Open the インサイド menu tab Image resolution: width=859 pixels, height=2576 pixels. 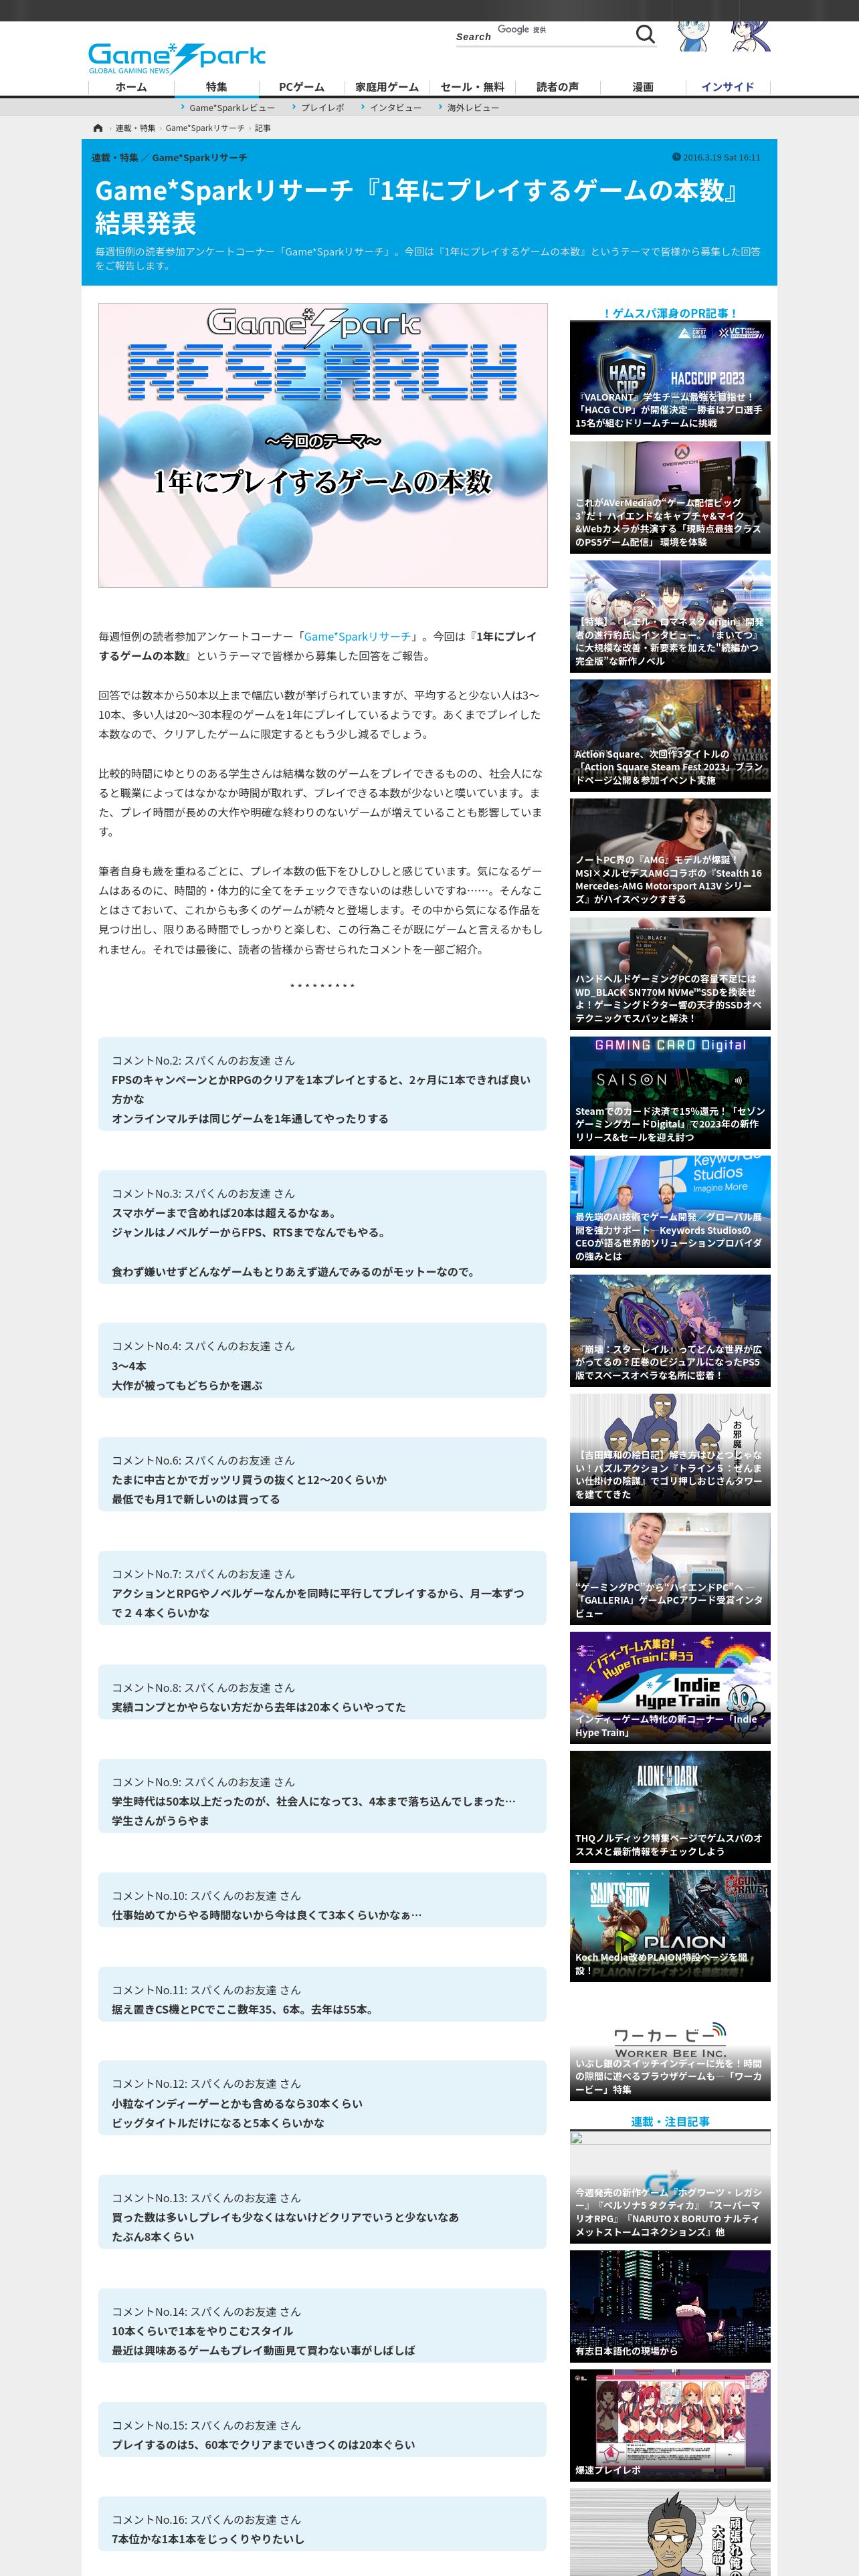(x=728, y=87)
